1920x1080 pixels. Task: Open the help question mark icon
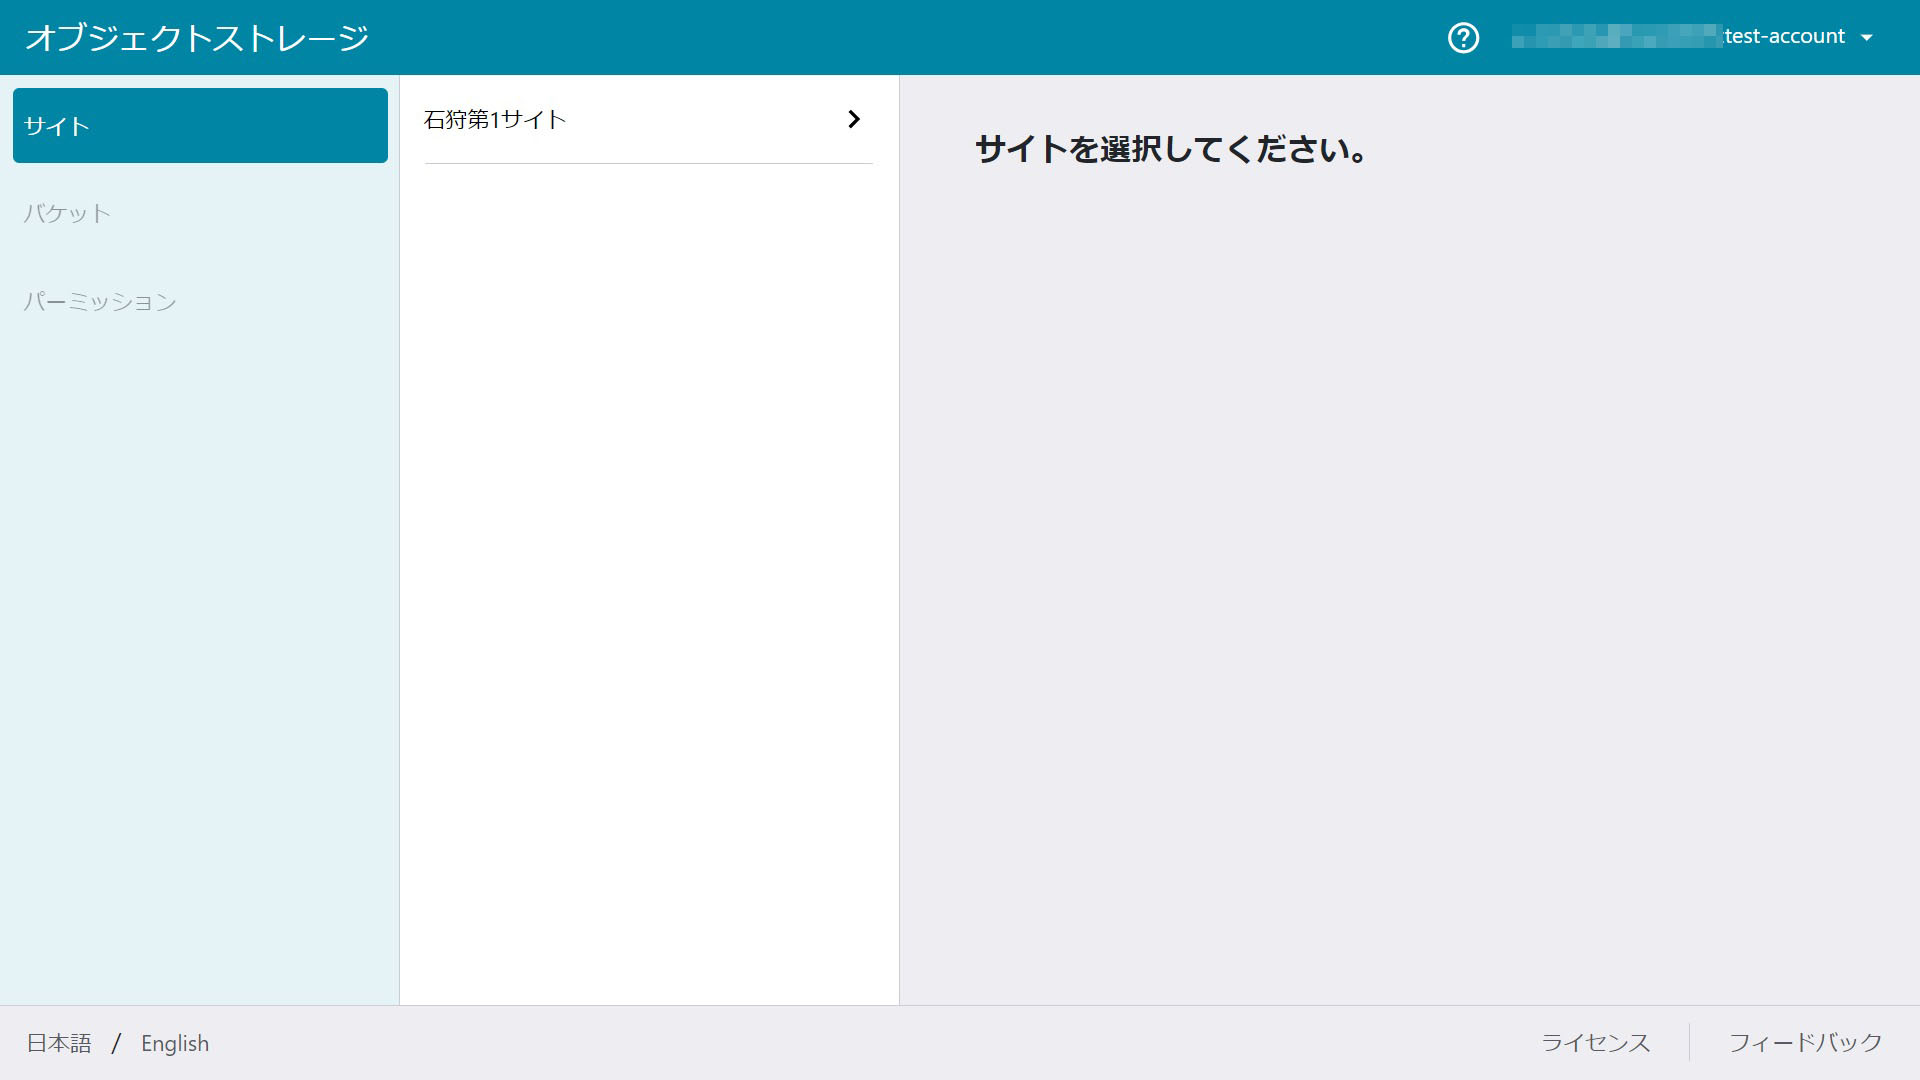[1463, 38]
